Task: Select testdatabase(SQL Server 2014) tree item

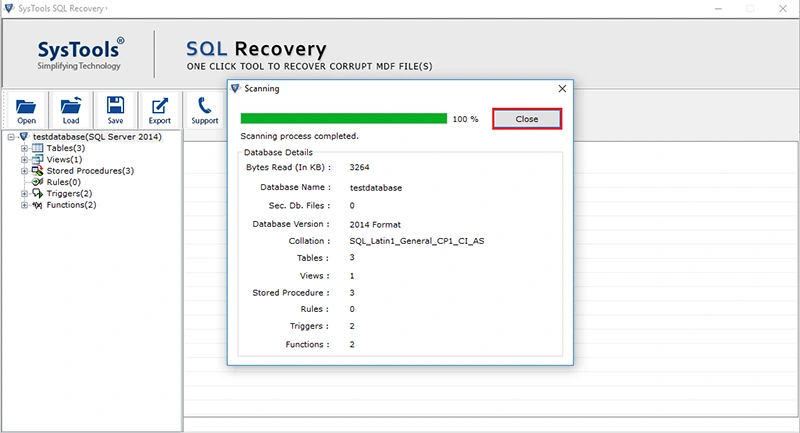Action: tap(97, 137)
